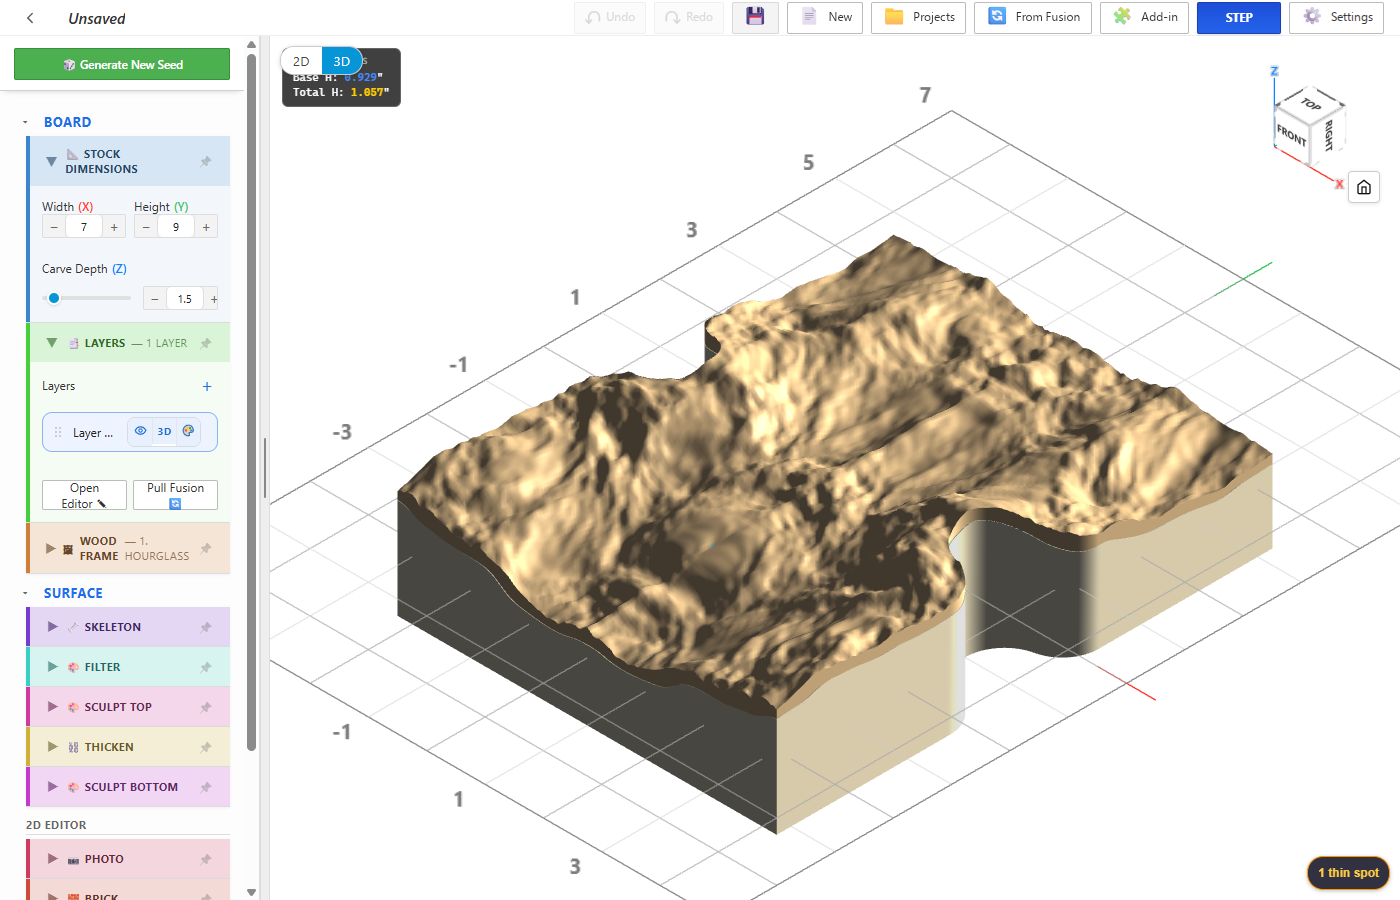Click Generate New Seed button
The width and height of the screenshot is (1400, 900).
122,64
